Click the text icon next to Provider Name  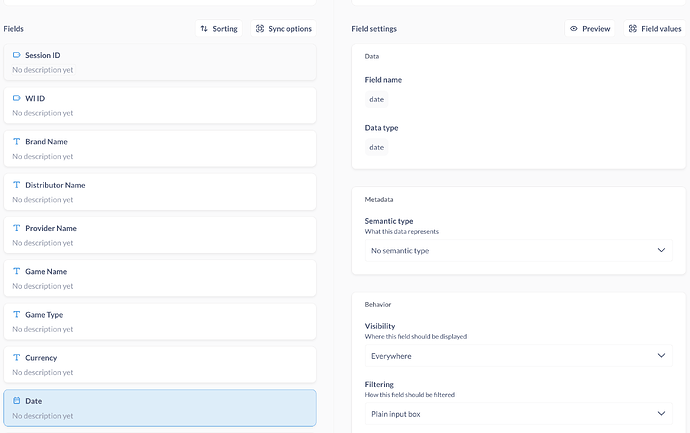coord(16,228)
